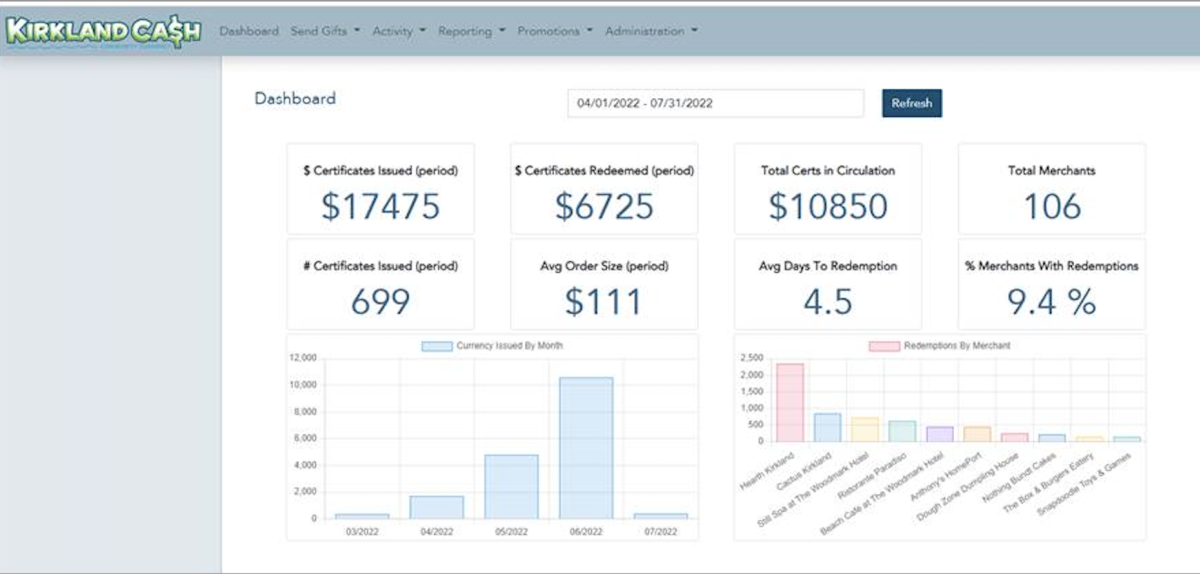
Task: Click the Ristorante Paradiso redemption bar
Action: 902,431
